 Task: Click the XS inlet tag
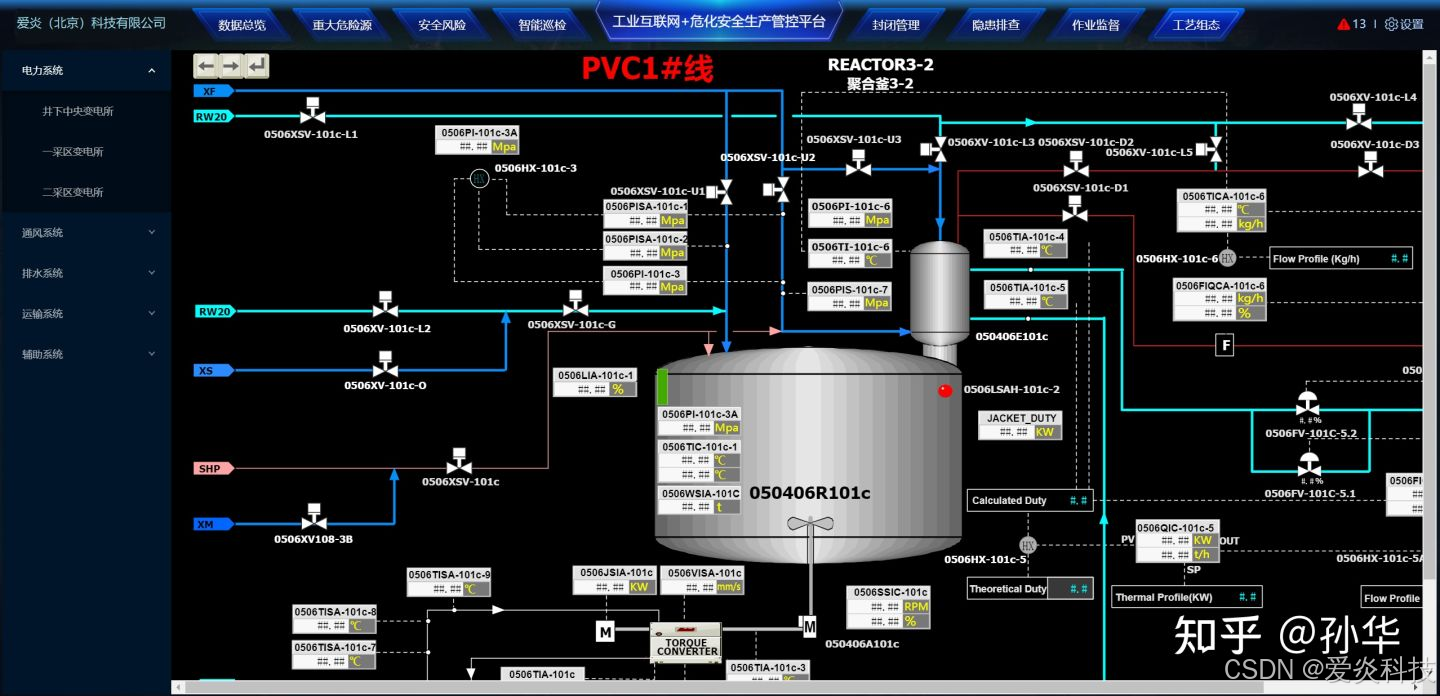coord(212,370)
